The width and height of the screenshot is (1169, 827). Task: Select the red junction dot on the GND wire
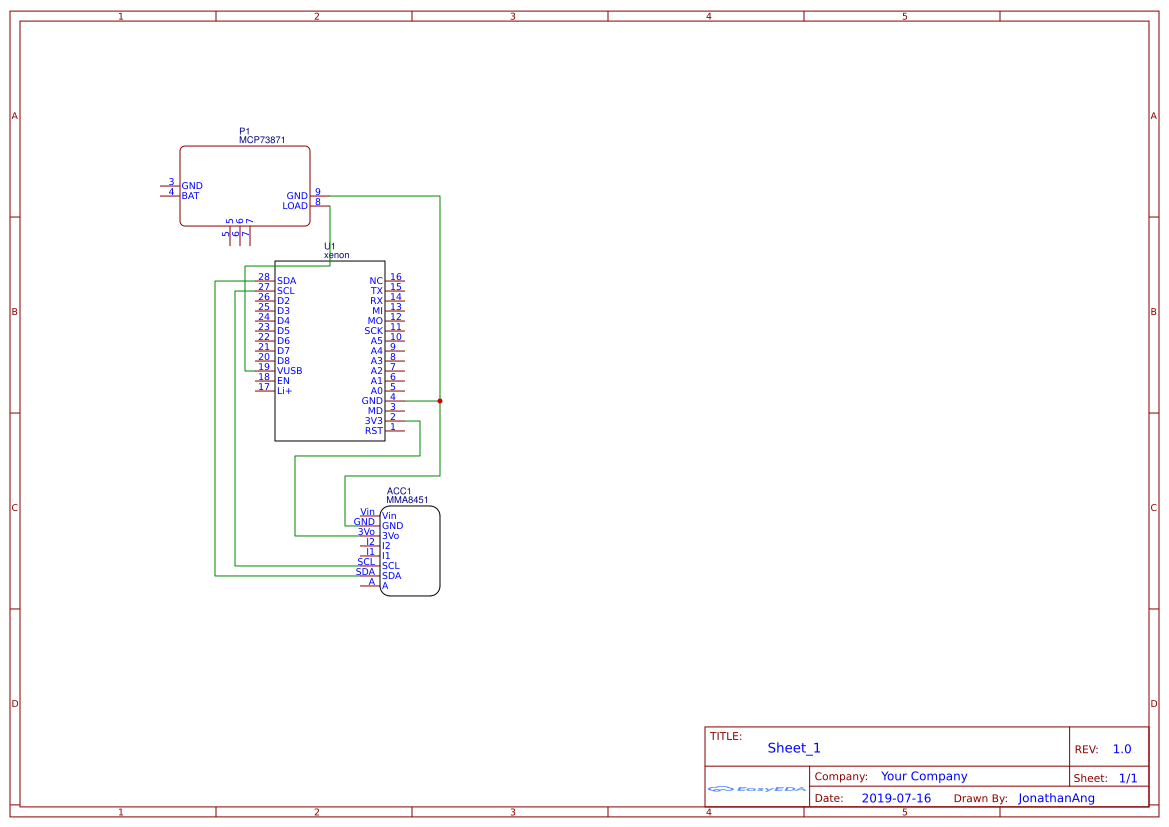pos(440,401)
